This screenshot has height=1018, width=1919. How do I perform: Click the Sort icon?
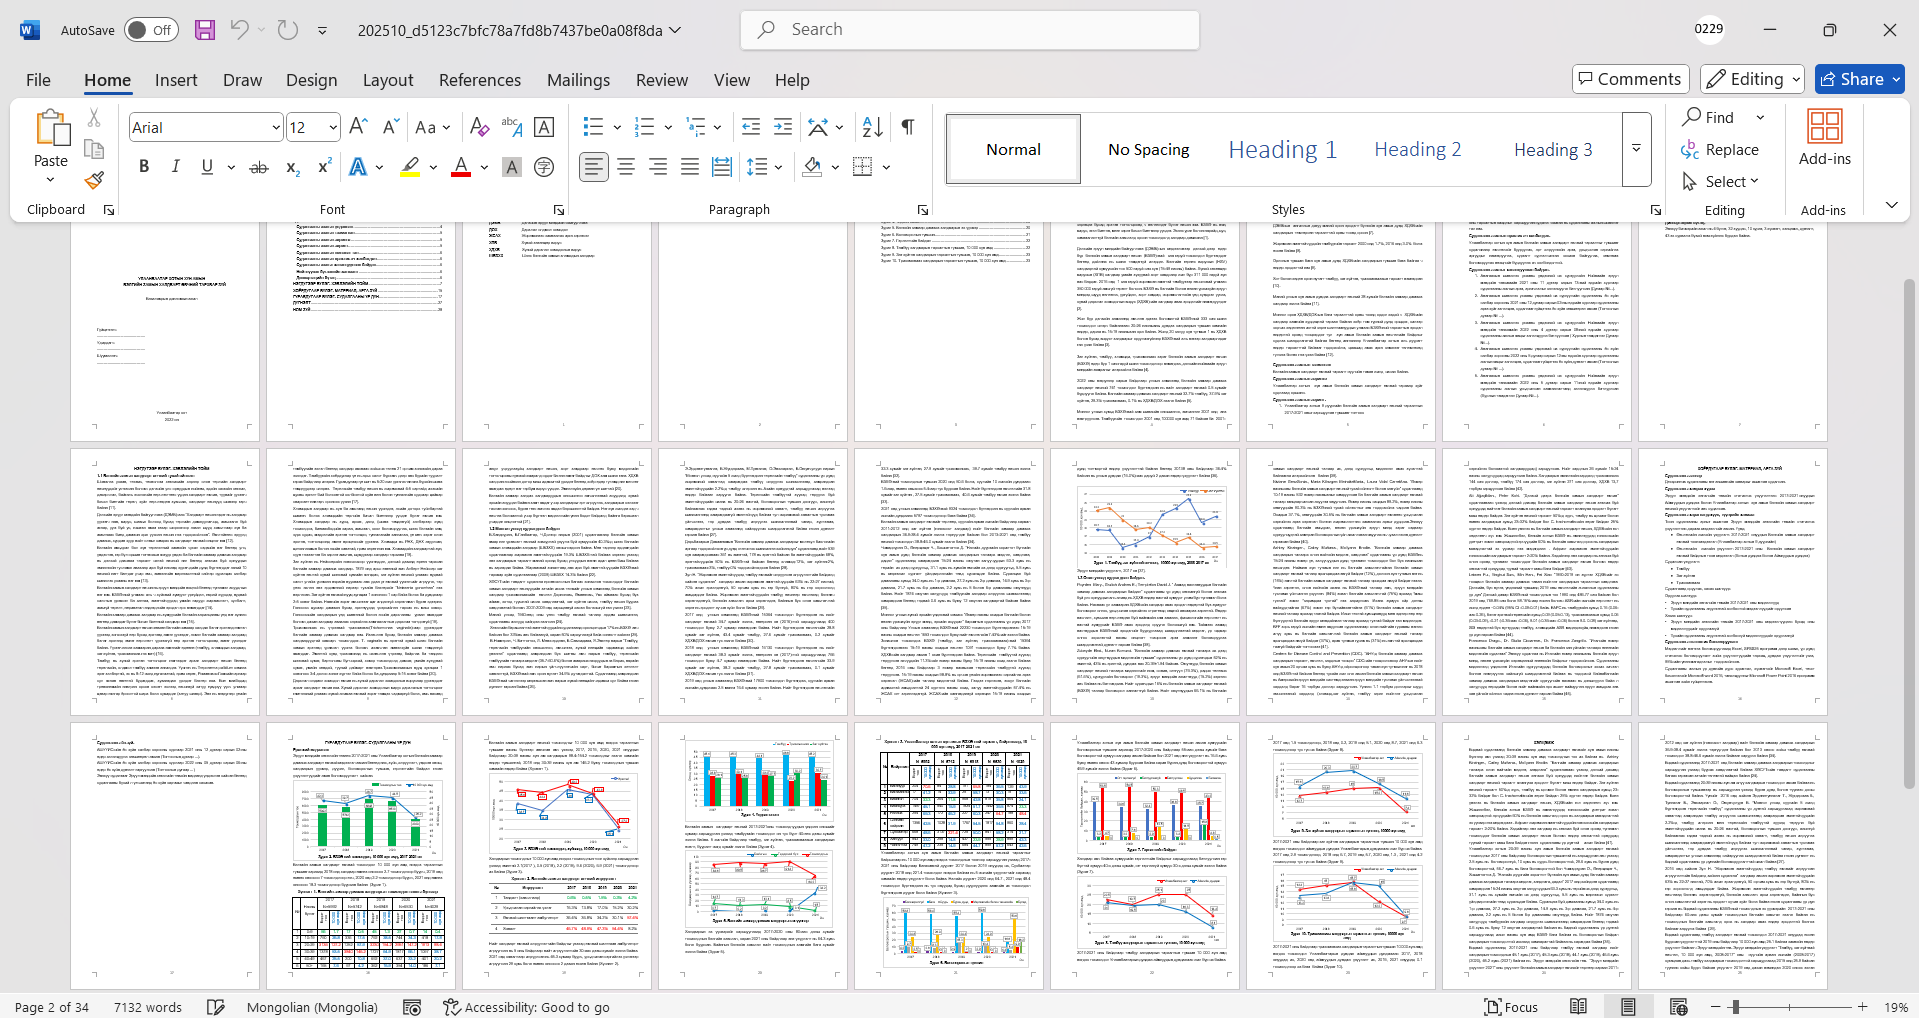pos(872,127)
